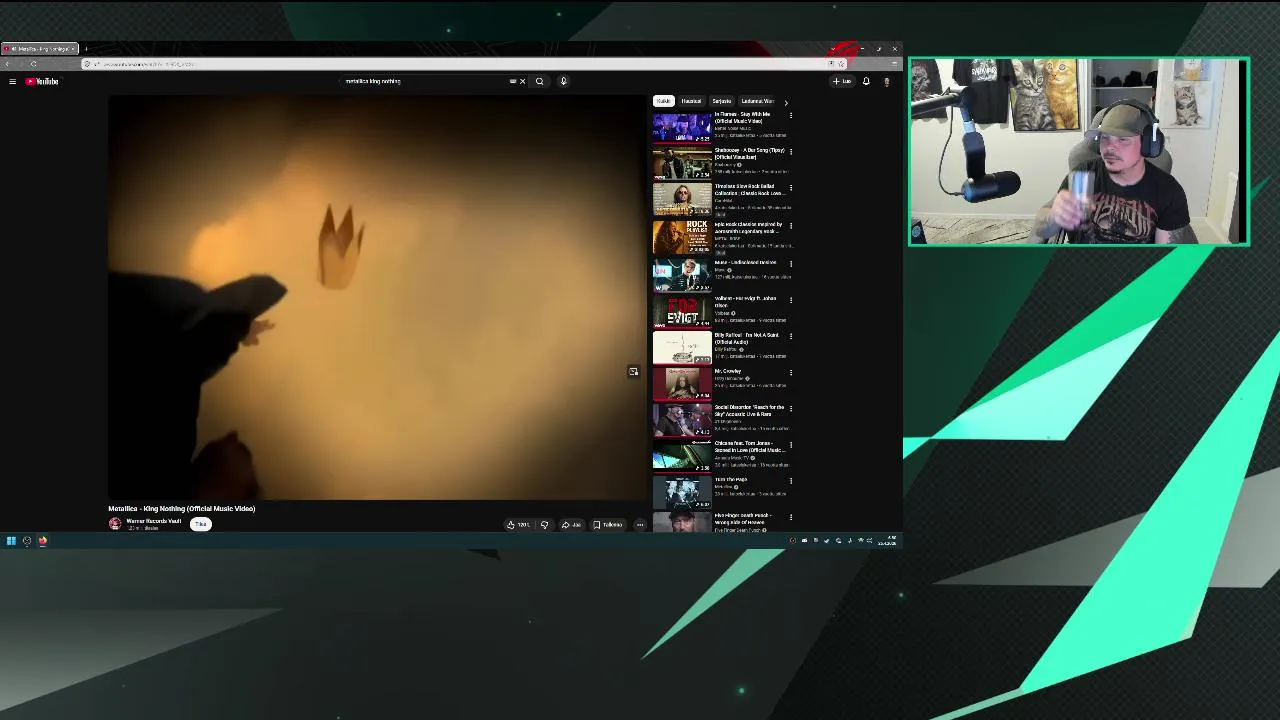
Task: Bookmark the page with the star icon
Action: click(841, 64)
